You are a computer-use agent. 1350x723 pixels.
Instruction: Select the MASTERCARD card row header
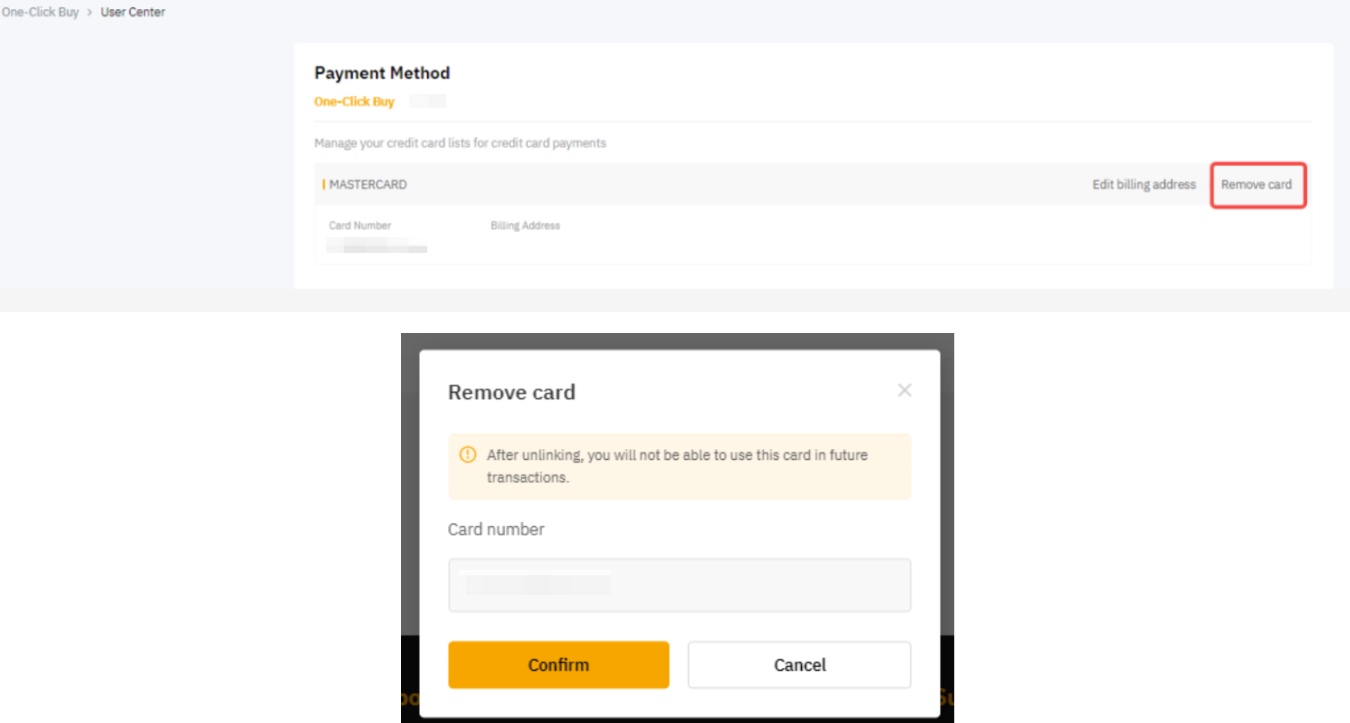click(x=368, y=184)
